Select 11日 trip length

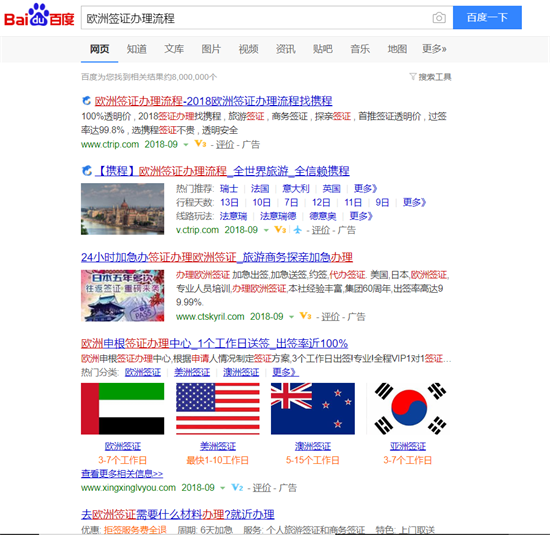pyautogui.click(x=353, y=202)
